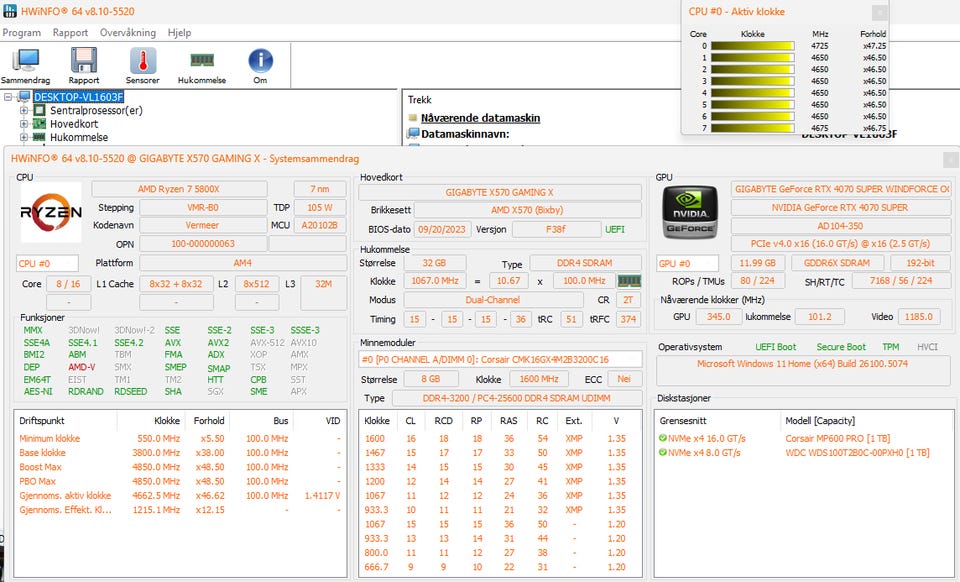The image size is (960, 582).
Task: Open the GPU #0 selector dropdown
Action: tap(680, 264)
